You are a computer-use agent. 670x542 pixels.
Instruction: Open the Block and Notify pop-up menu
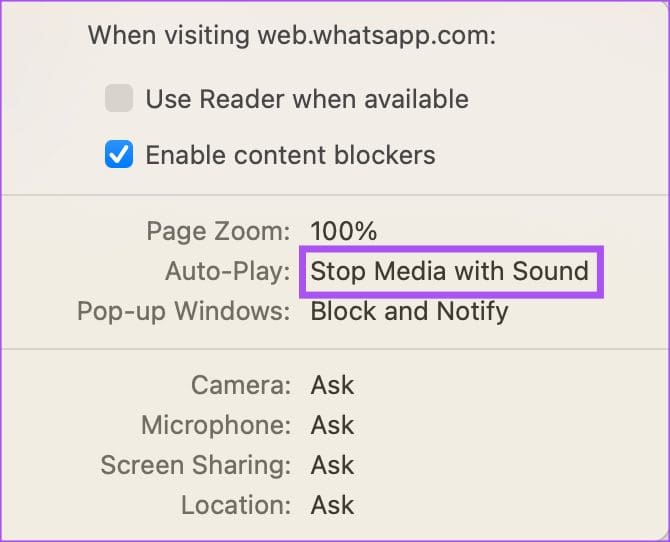pyautogui.click(x=409, y=311)
